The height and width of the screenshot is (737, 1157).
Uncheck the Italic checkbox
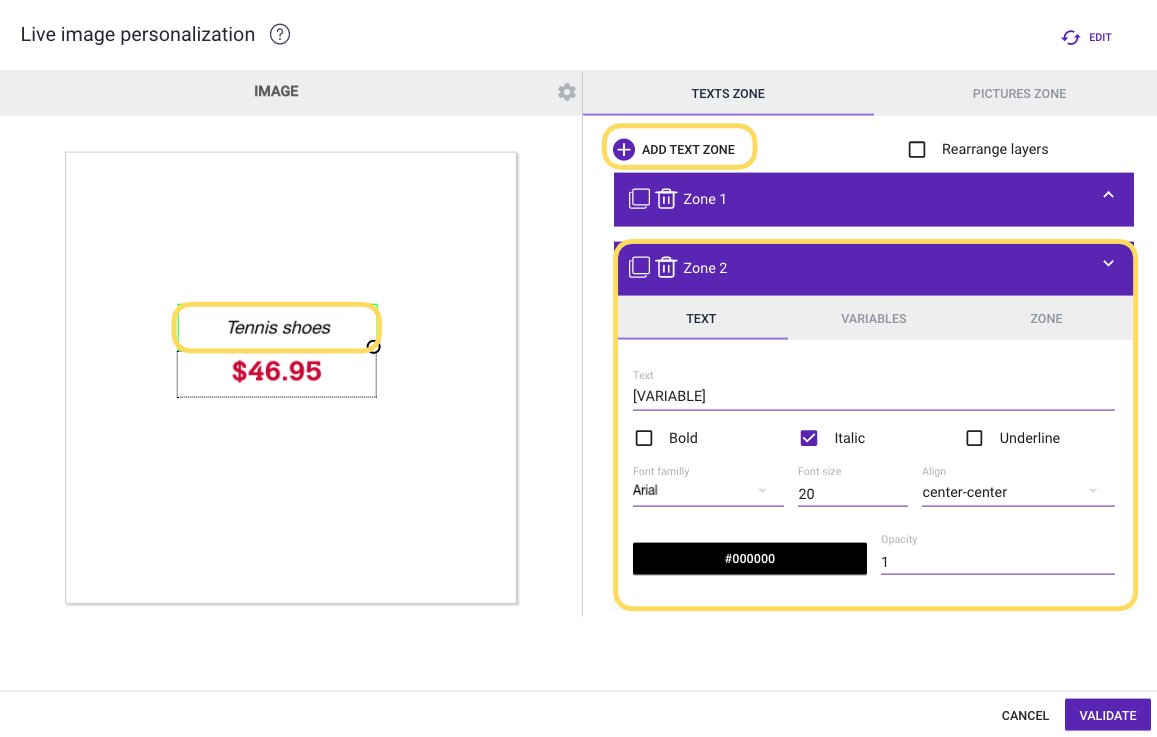(810, 438)
